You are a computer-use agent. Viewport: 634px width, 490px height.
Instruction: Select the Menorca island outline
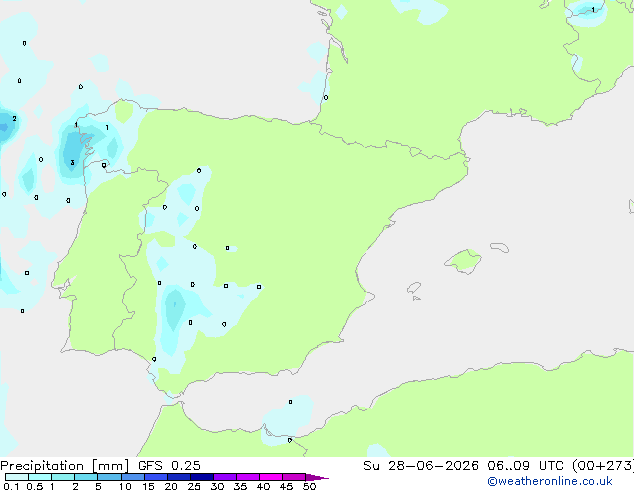coord(500,247)
